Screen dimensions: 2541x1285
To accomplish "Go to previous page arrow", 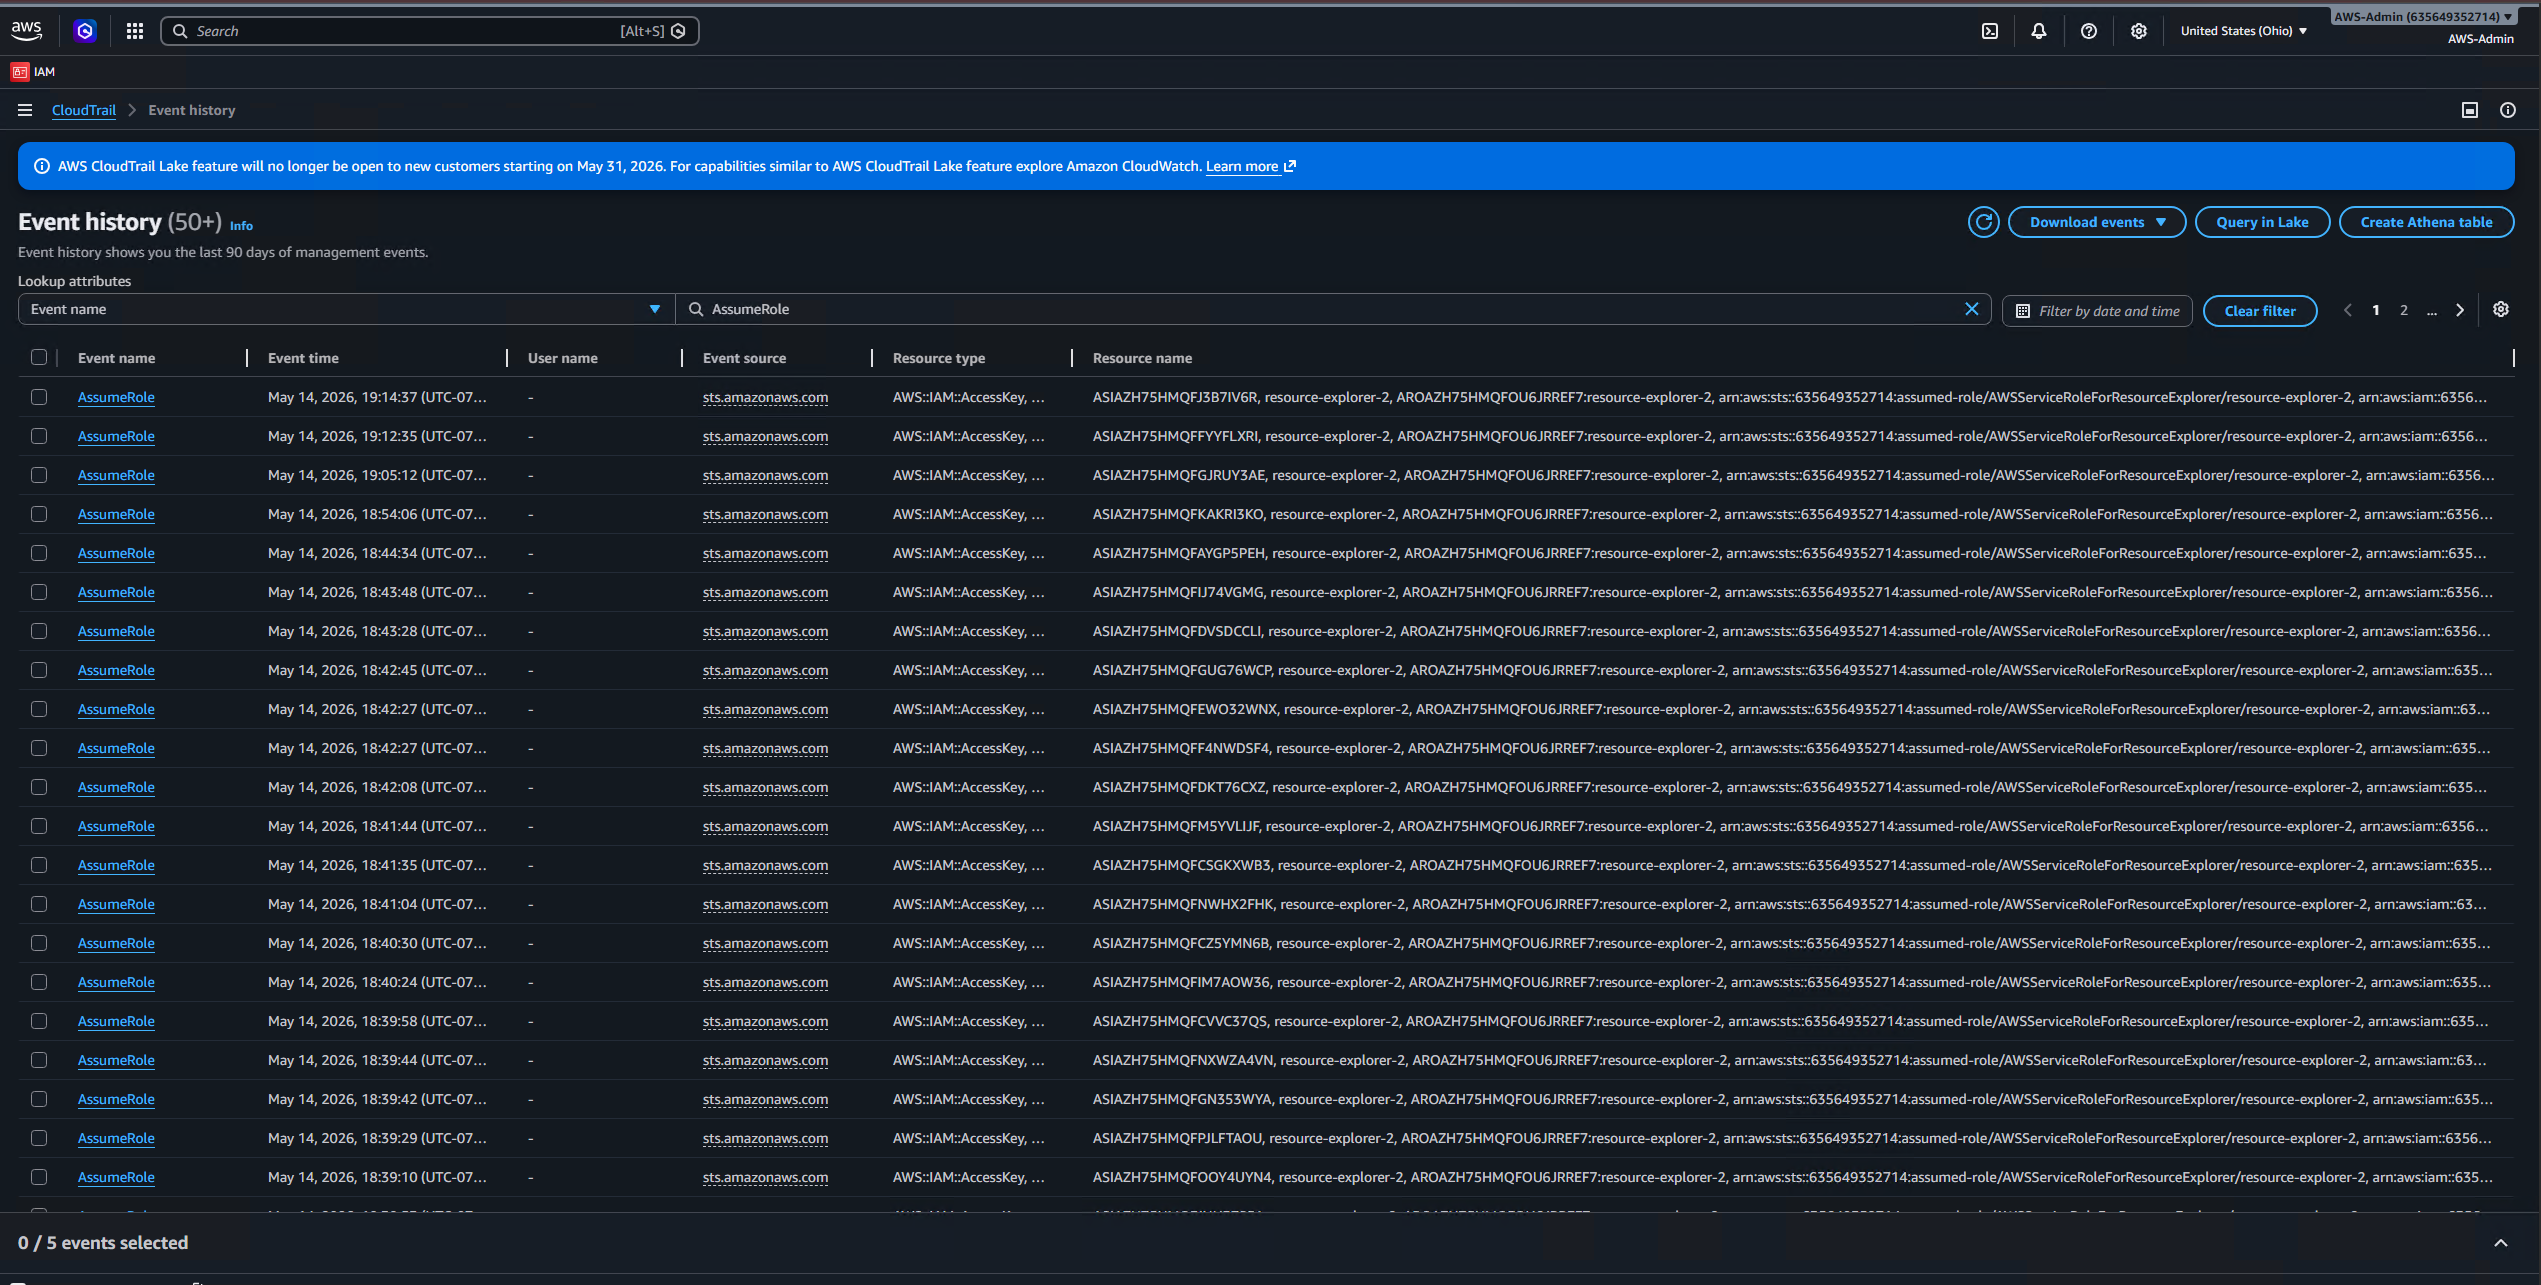I will pyautogui.click(x=2347, y=310).
